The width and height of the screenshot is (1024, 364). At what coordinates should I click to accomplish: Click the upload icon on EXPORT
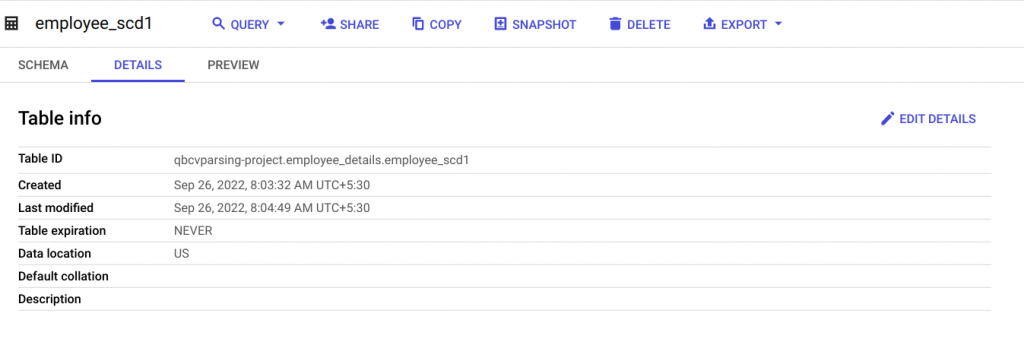click(709, 24)
